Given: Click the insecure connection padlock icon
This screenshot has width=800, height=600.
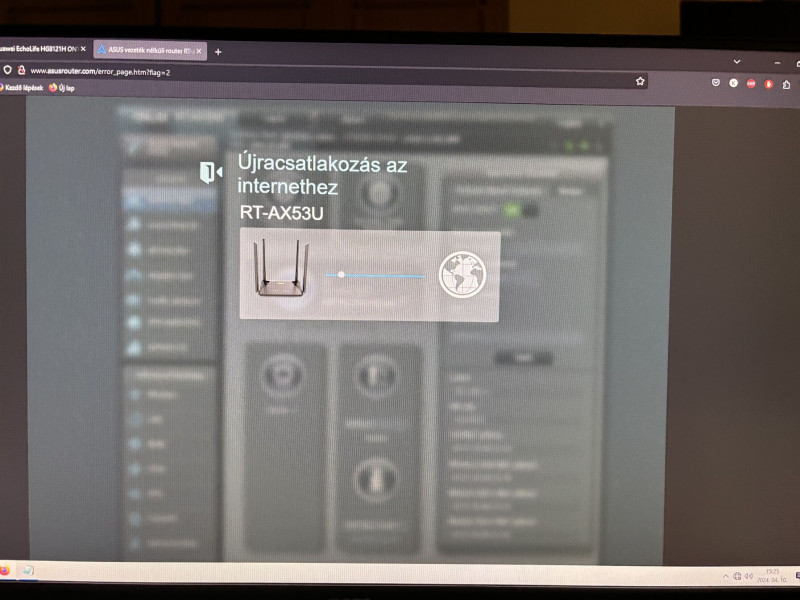Looking at the screenshot, I should 21,70.
